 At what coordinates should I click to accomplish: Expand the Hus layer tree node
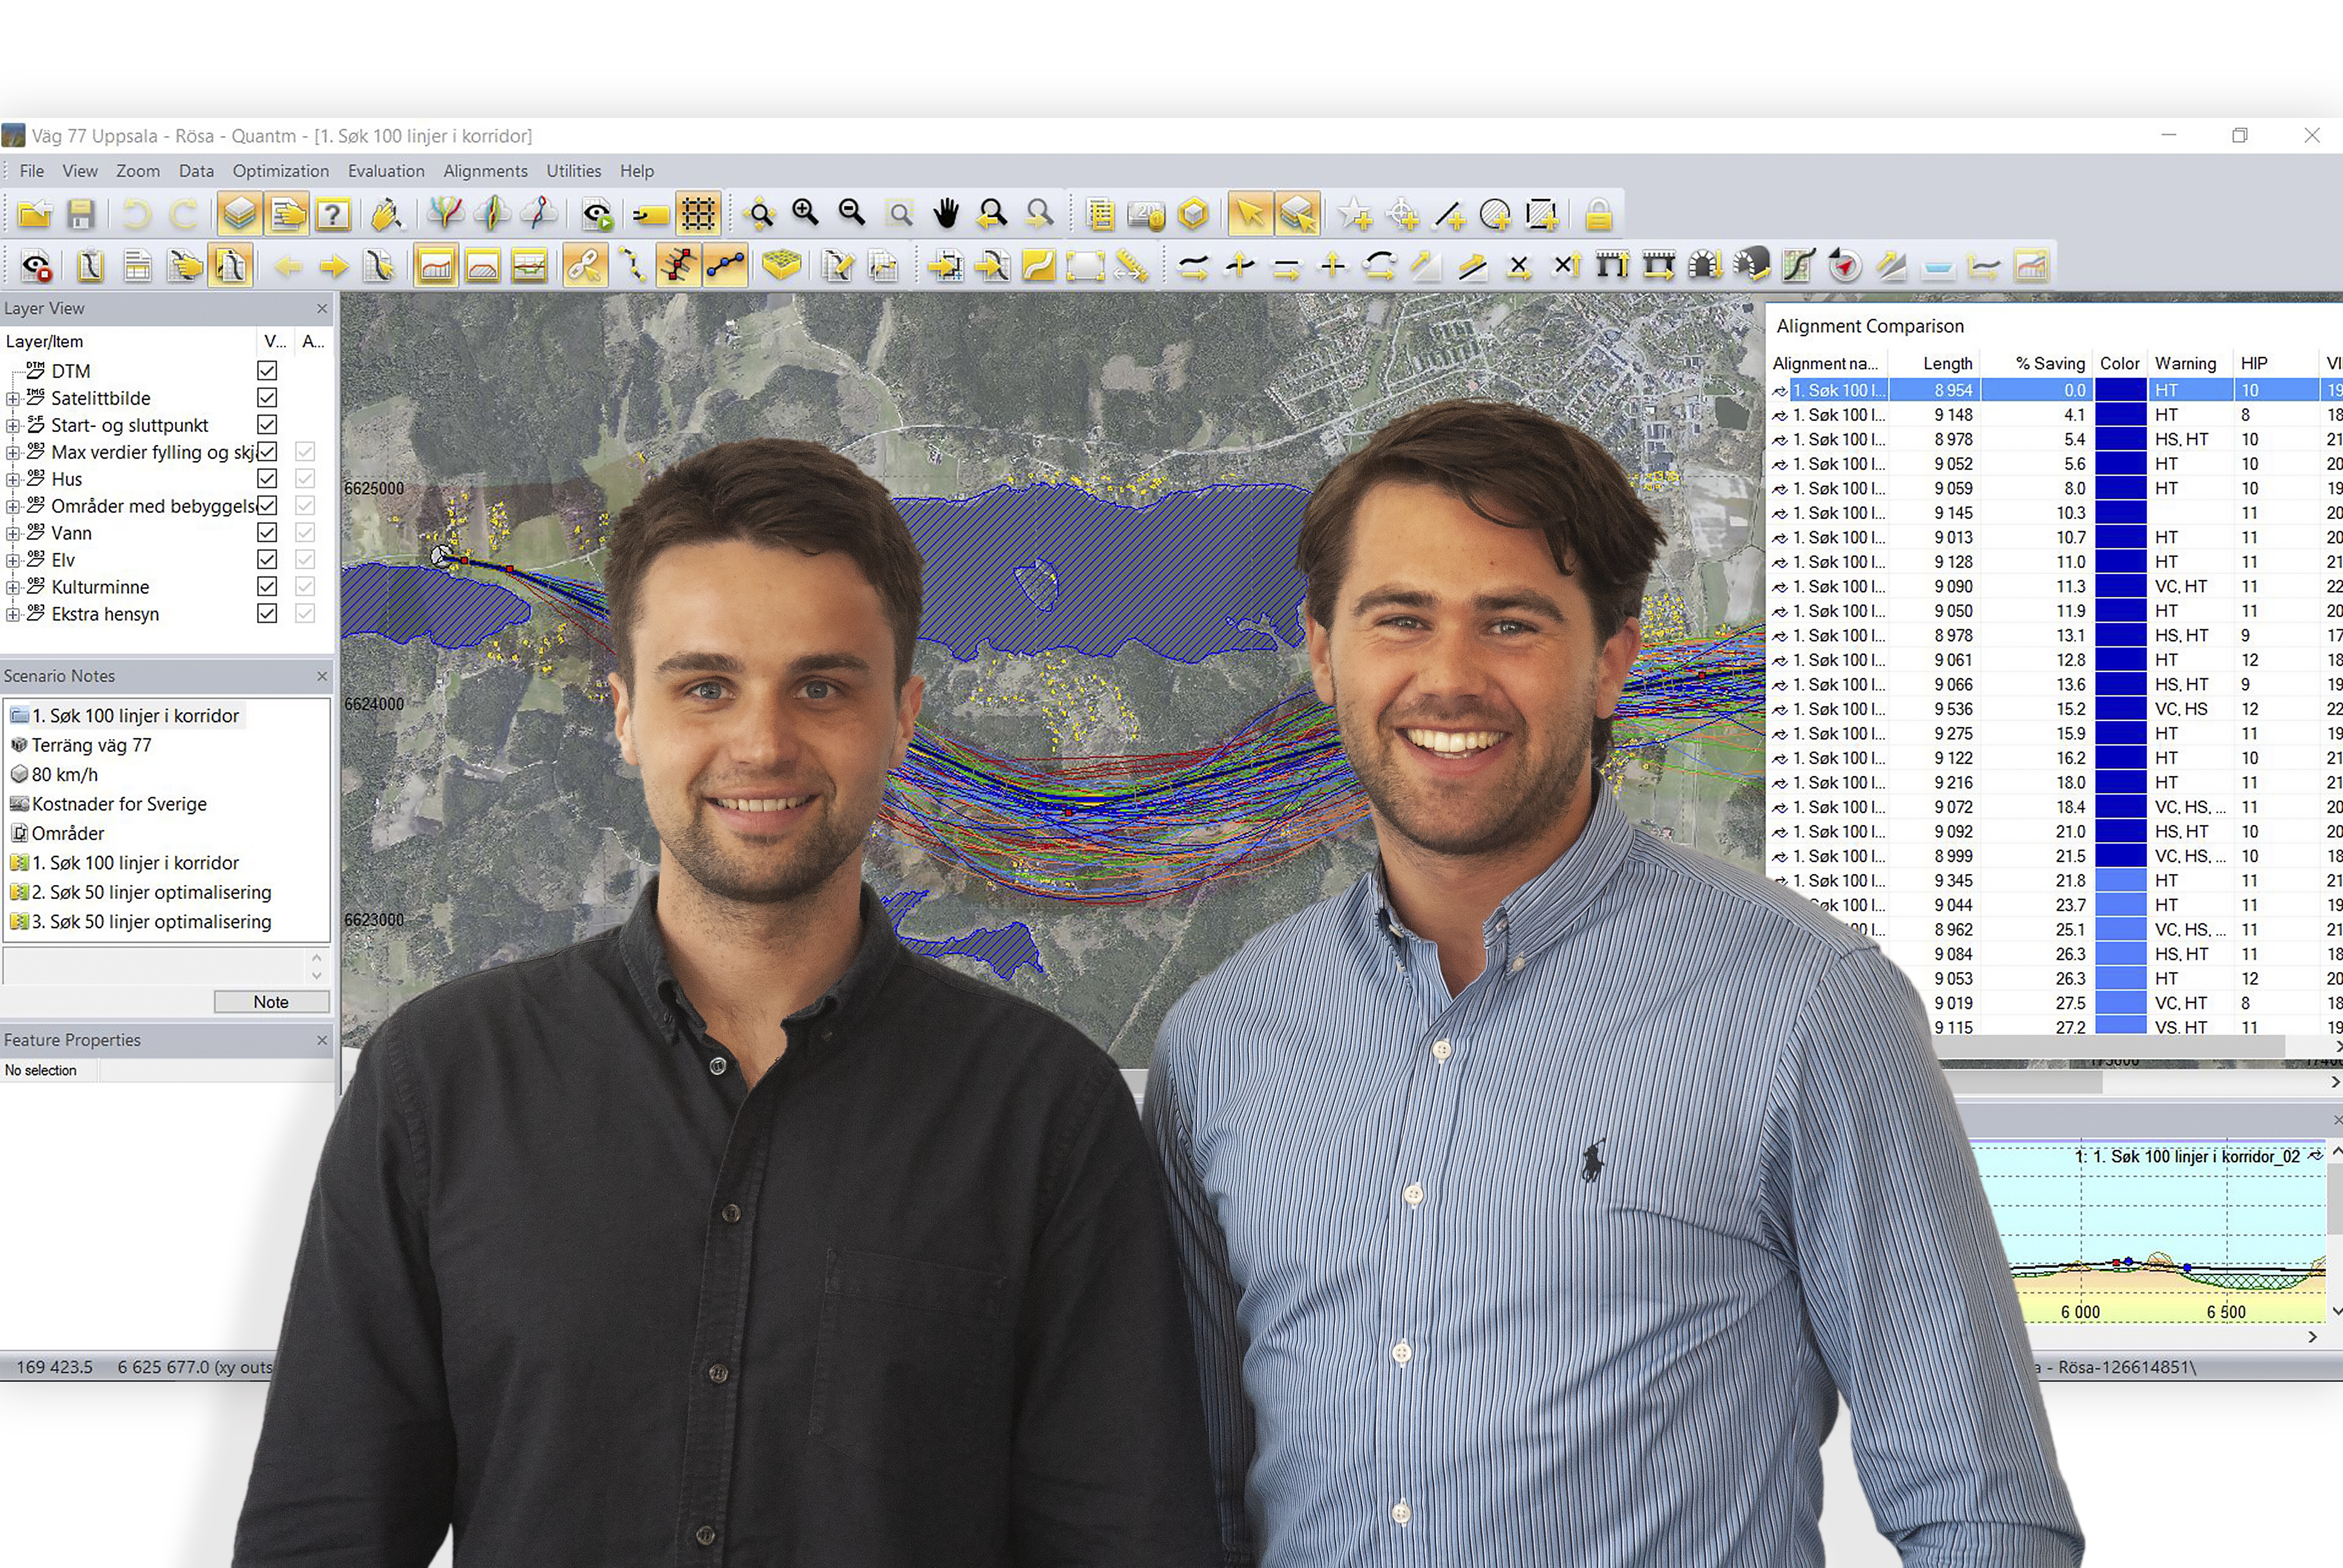tap(12, 479)
